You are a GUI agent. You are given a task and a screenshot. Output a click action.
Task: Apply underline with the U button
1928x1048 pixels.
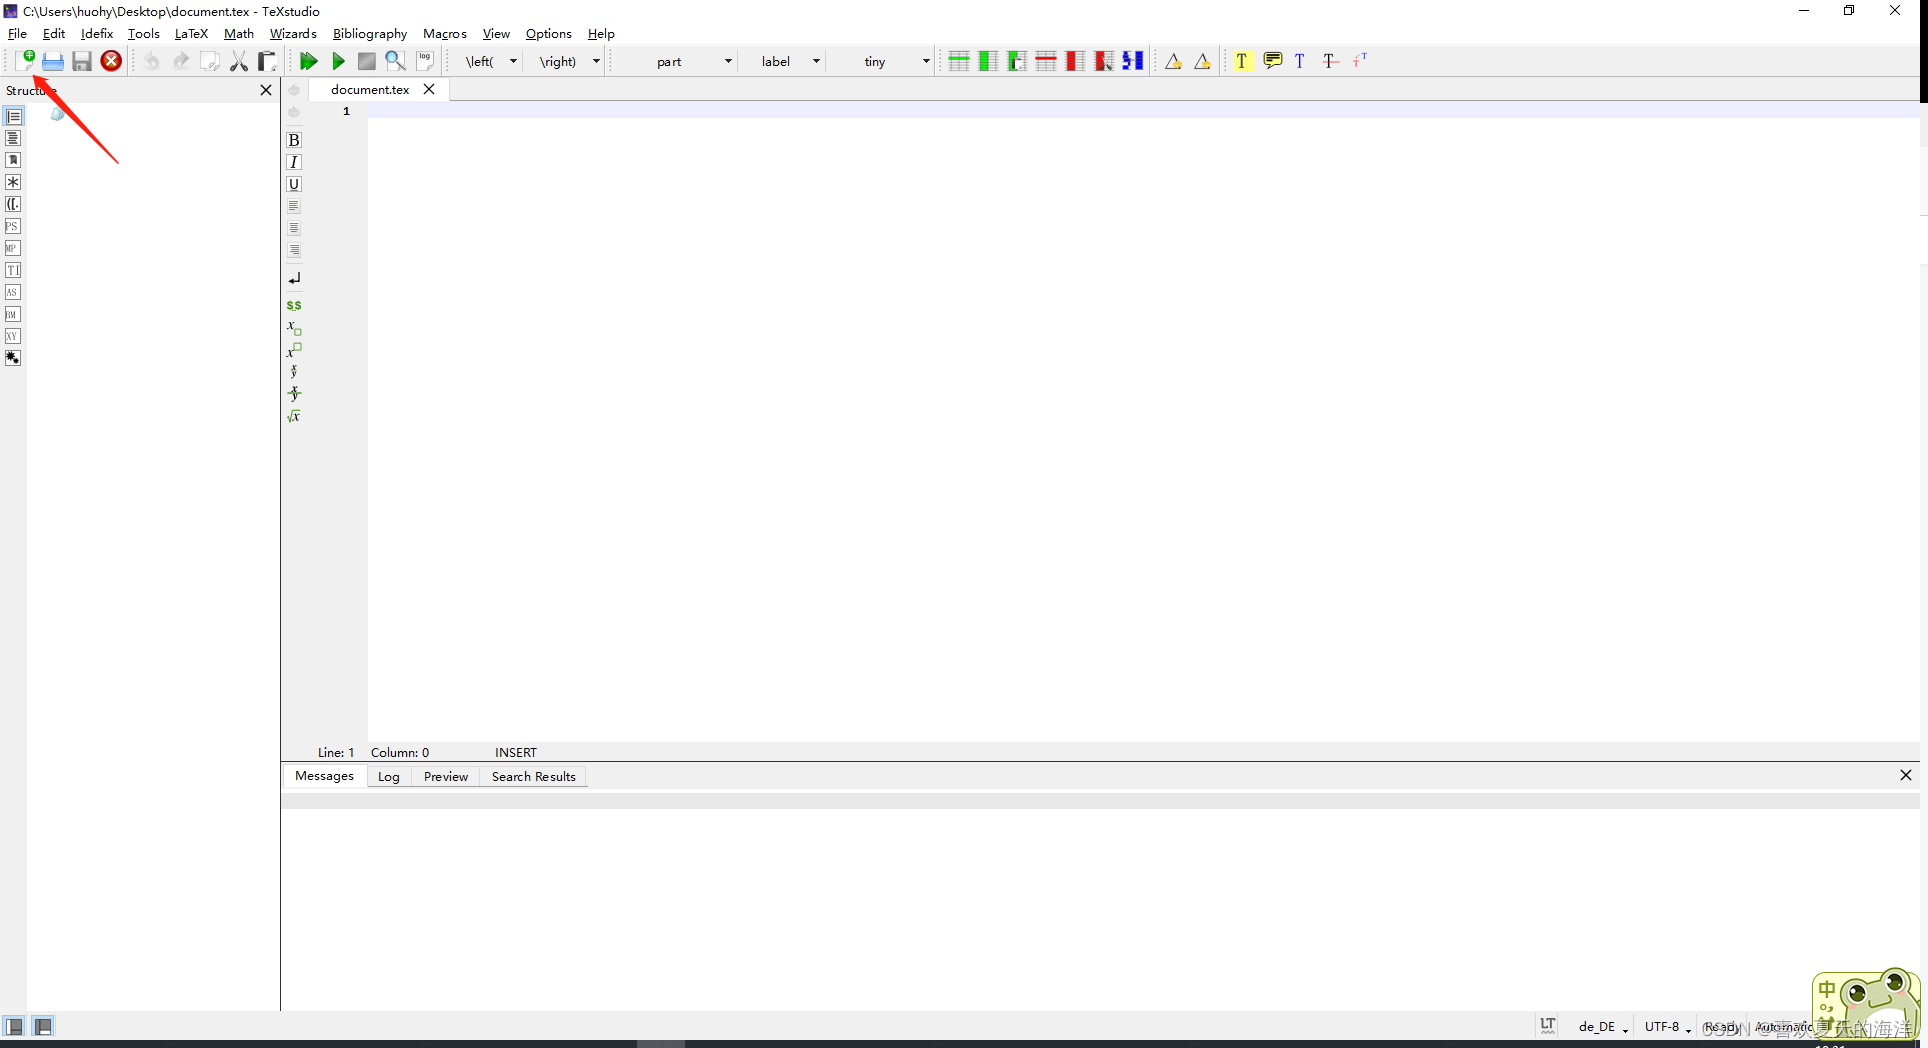click(294, 184)
